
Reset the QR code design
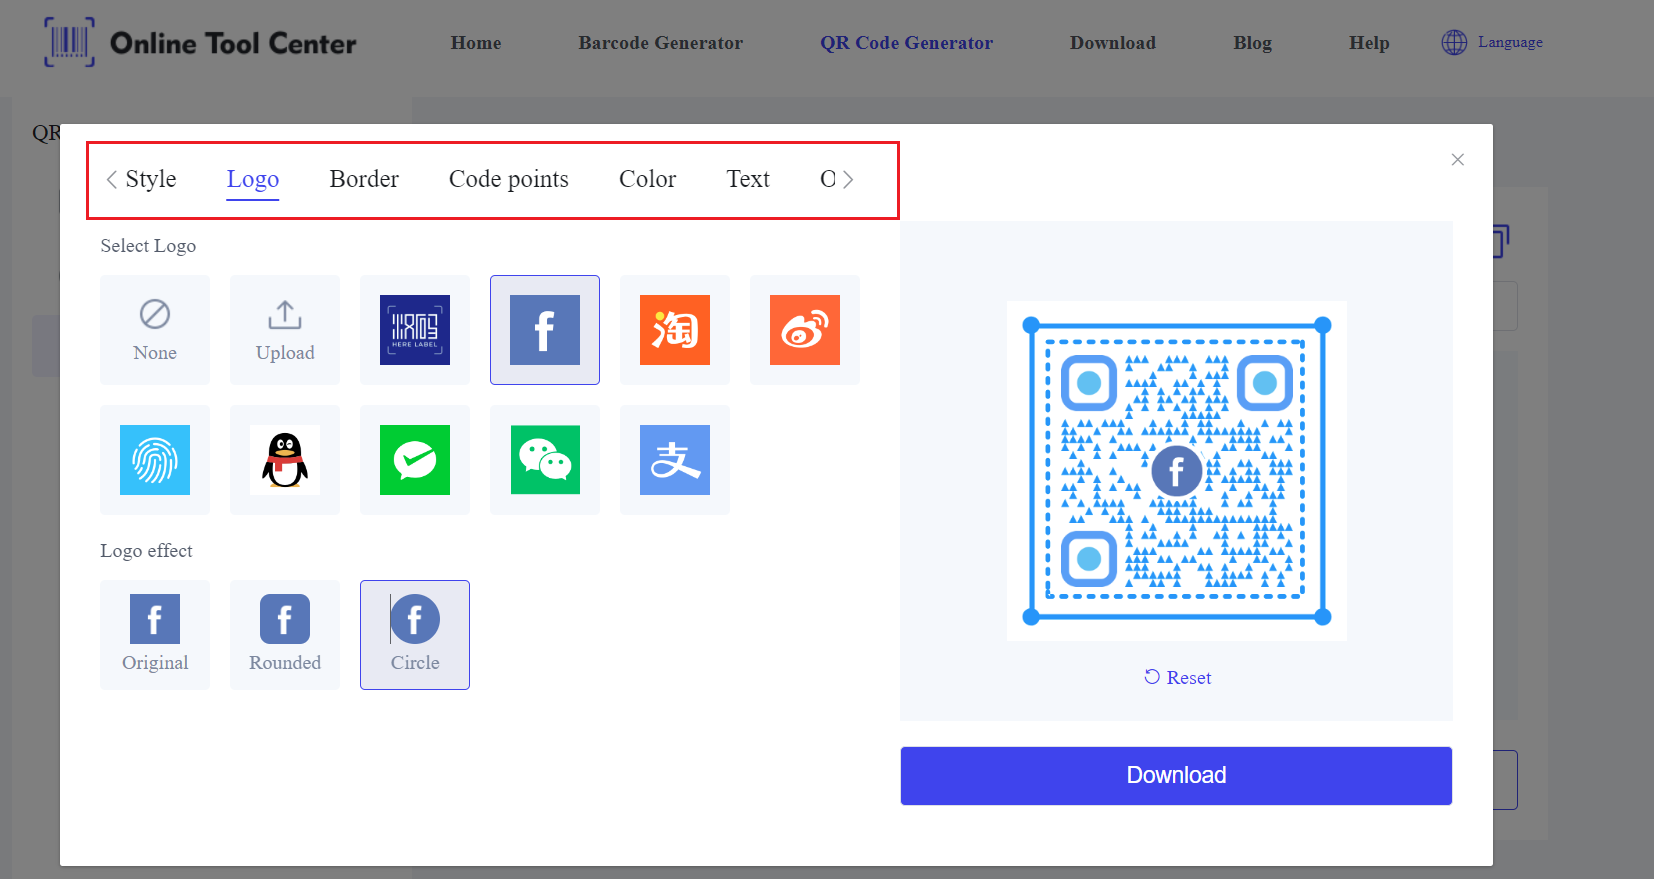(x=1178, y=677)
